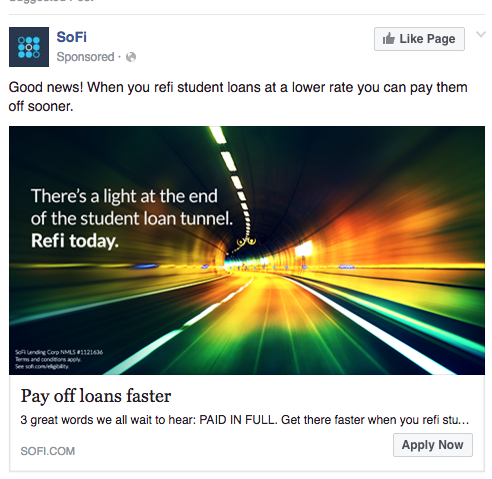Click the thumbs-up icon in Like Page
Image resolution: width=492 pixels, height=479 pixels.
pyautogui.click(x=388, y=39)
